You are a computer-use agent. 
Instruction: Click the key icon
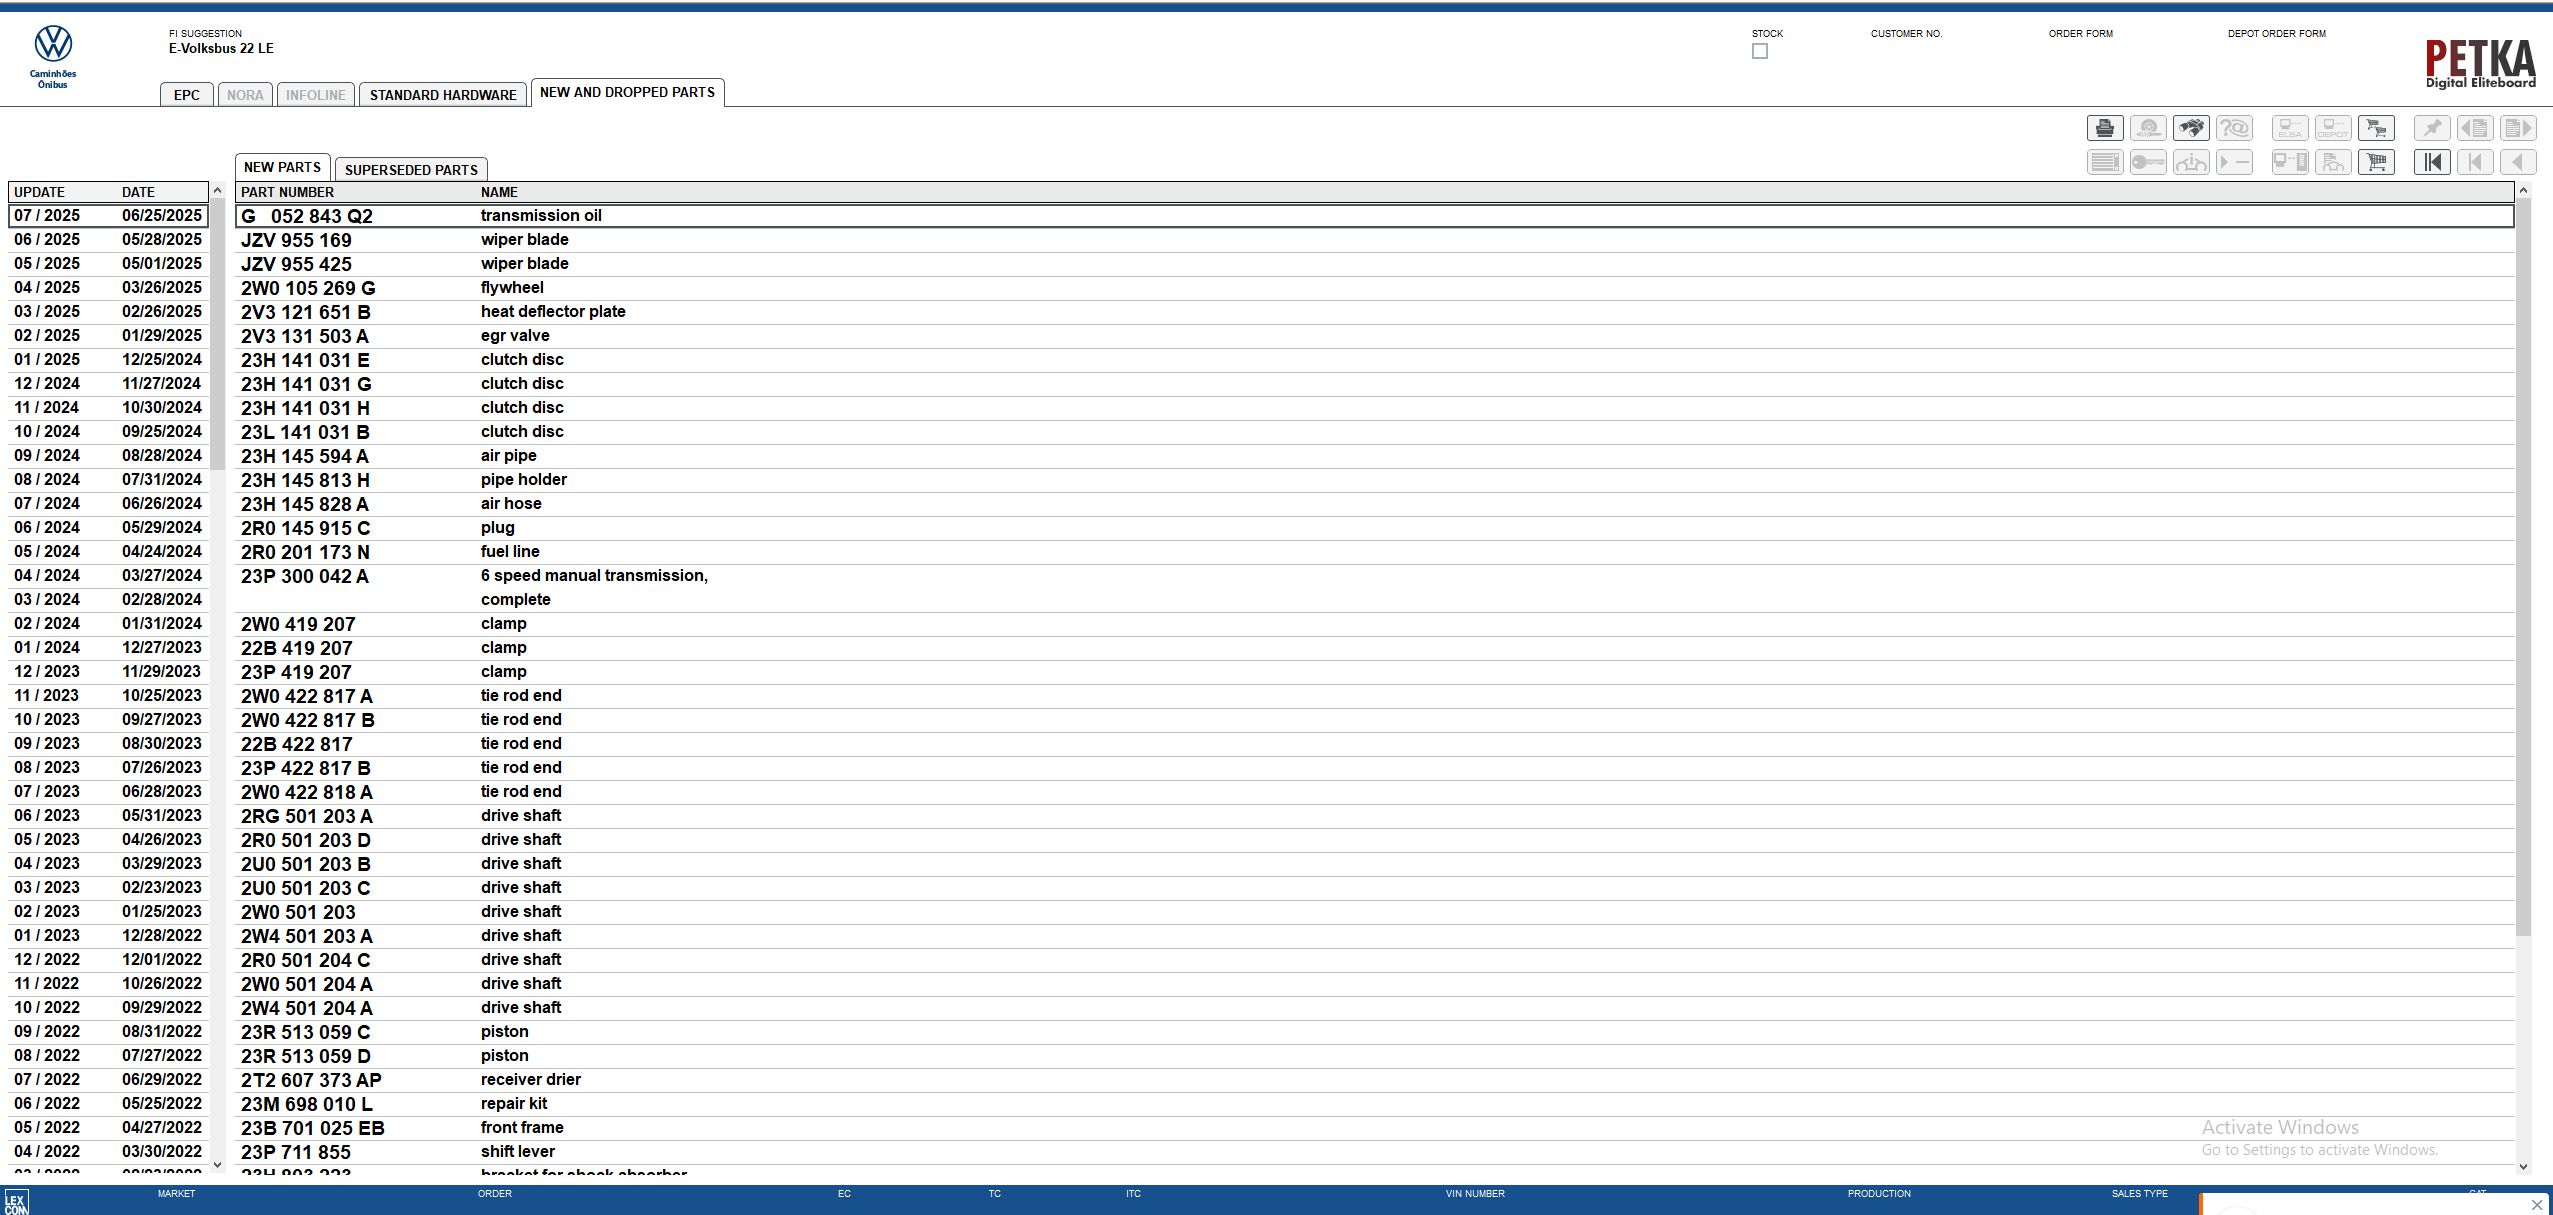(x=2147, y=162)
